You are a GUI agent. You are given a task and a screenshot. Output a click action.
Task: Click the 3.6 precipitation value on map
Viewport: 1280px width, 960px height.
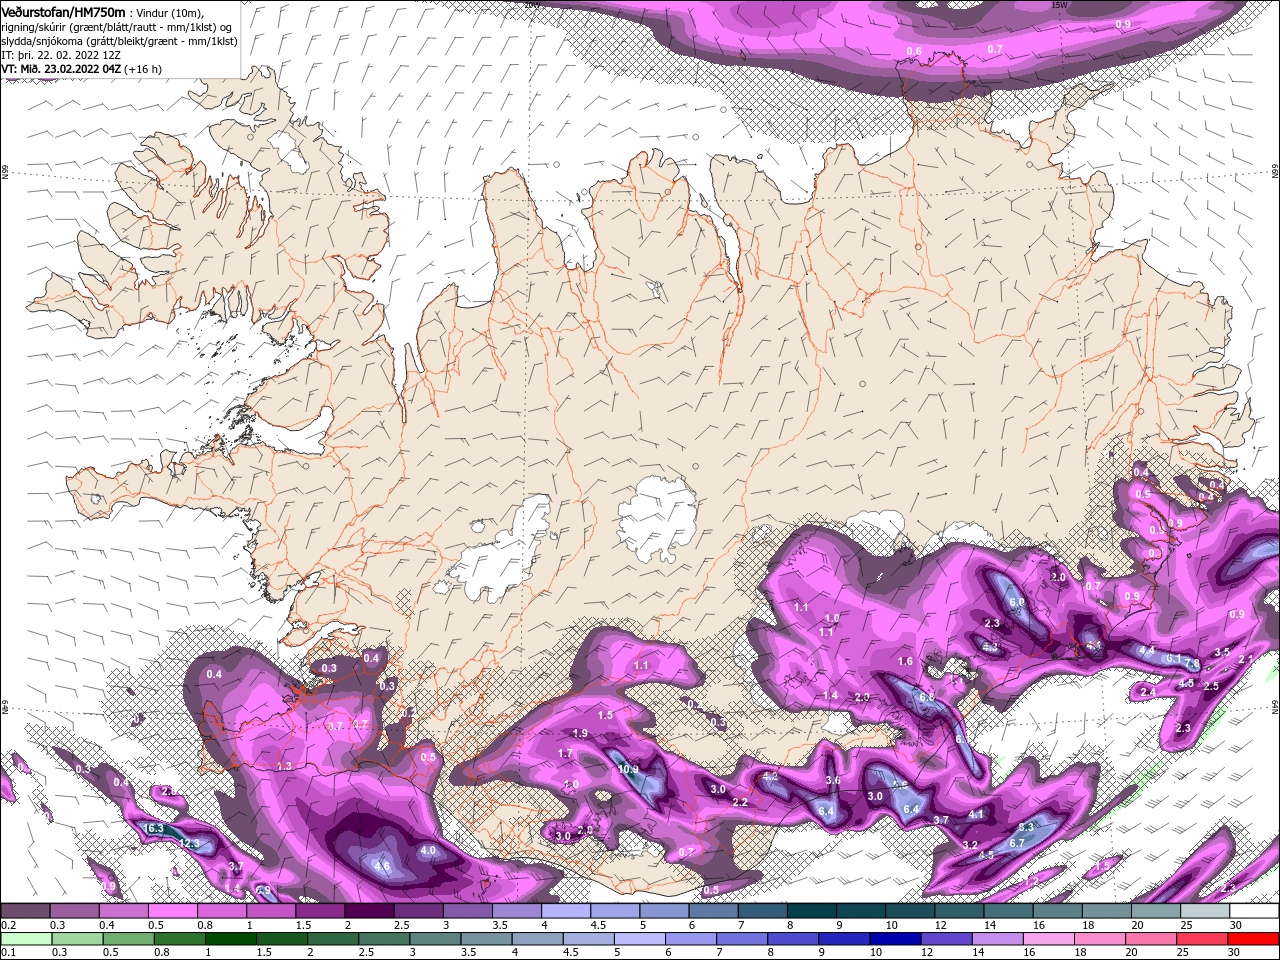click(833, 780)
